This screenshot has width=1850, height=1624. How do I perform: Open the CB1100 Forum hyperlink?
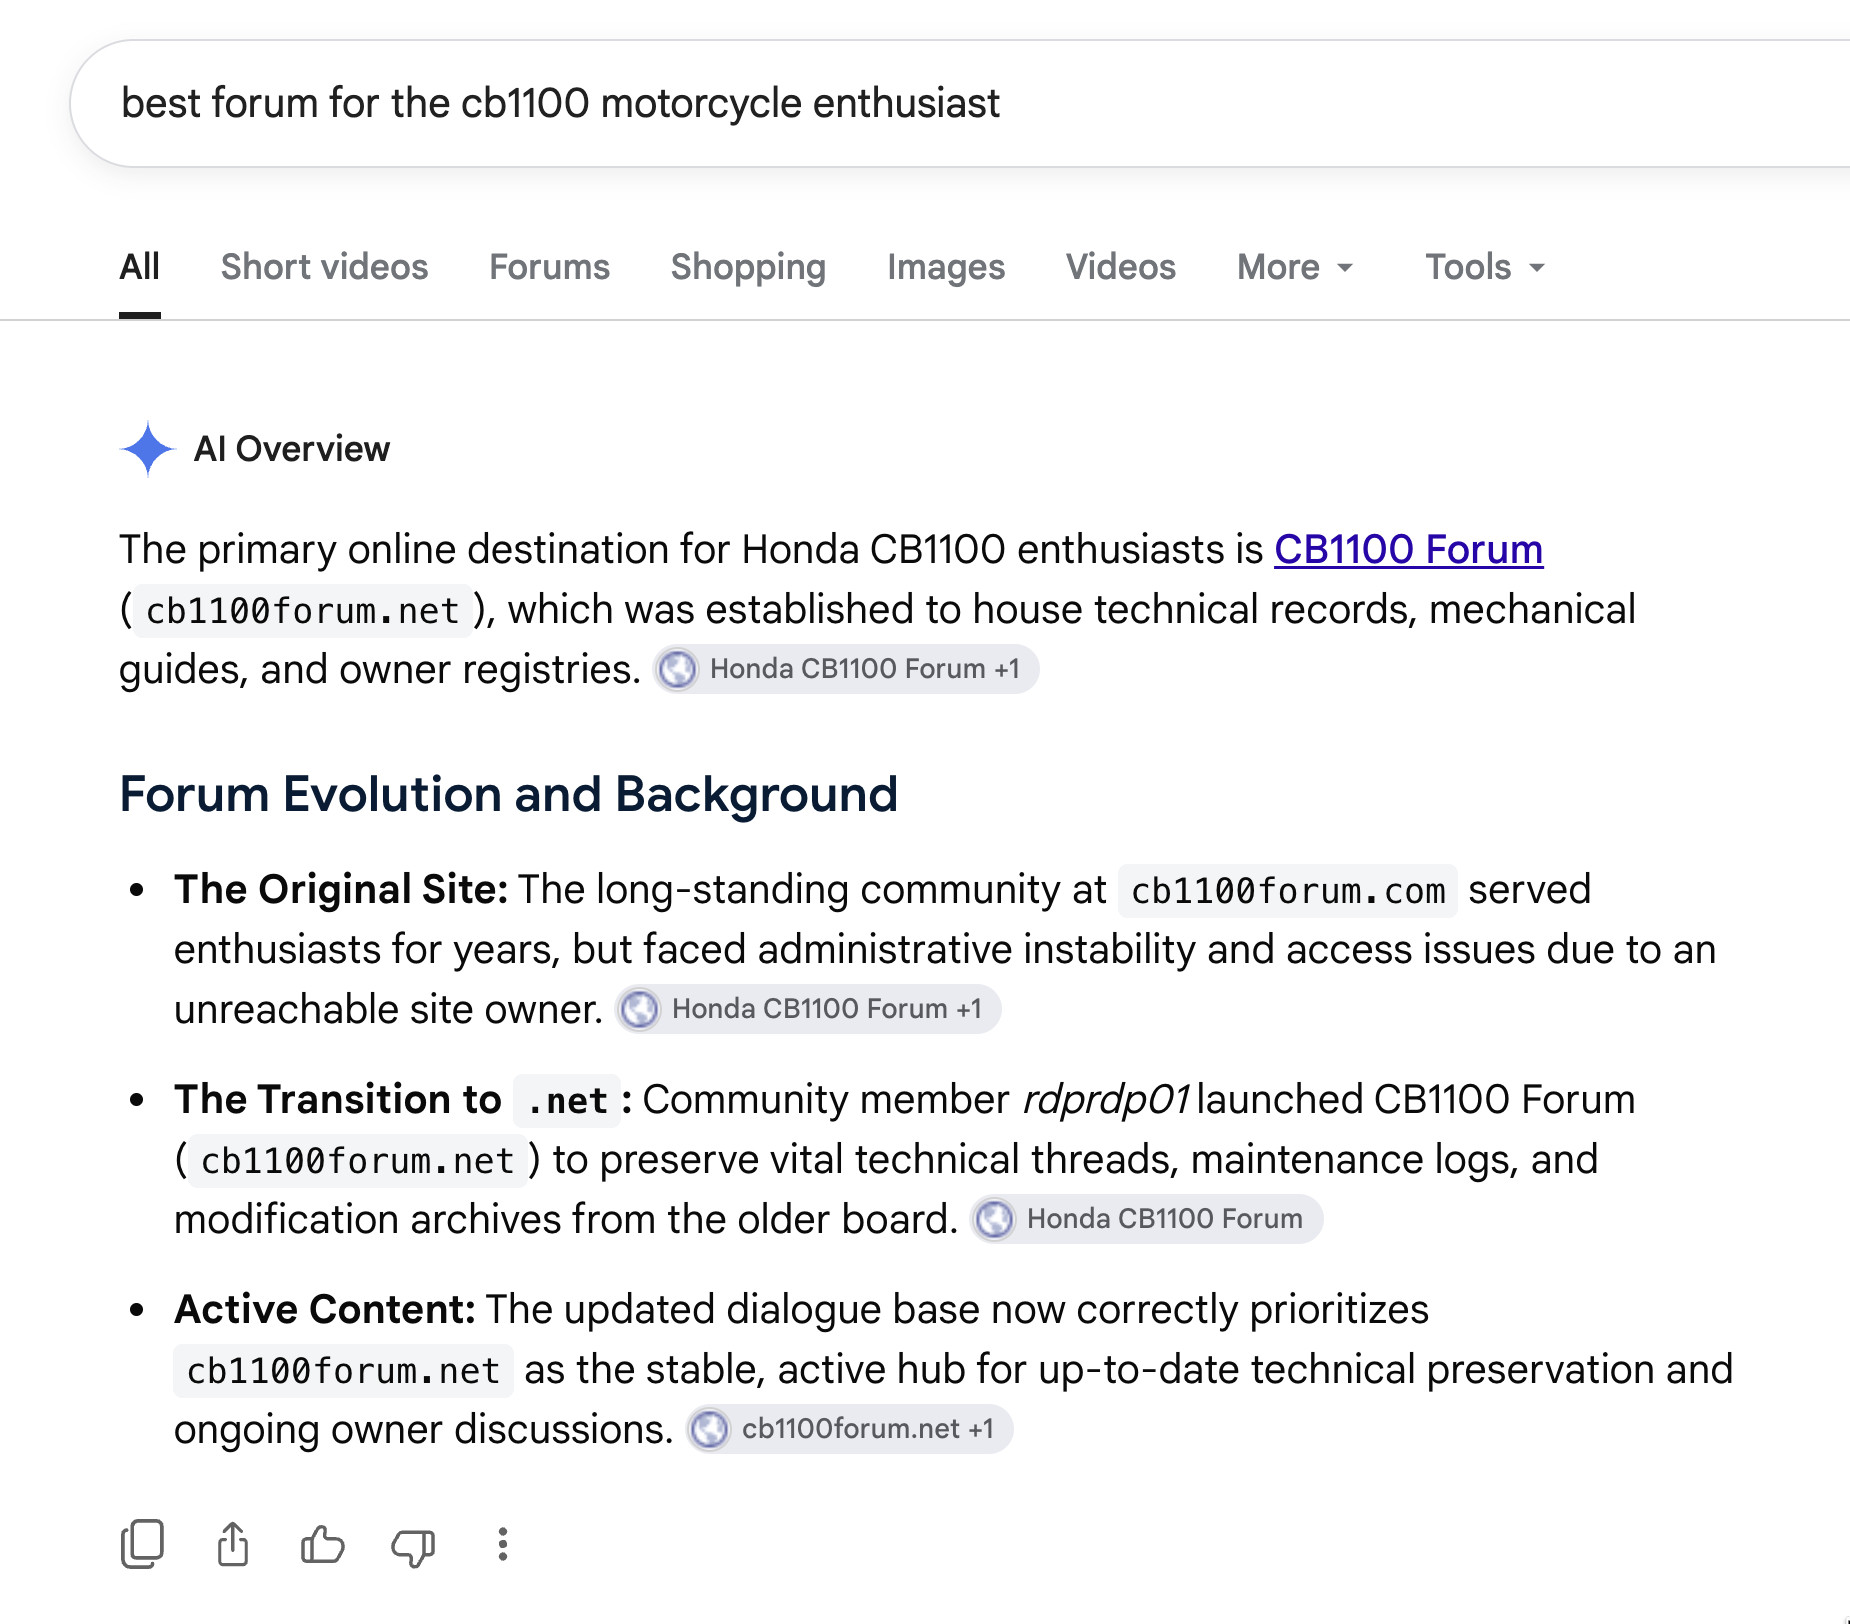point(1408,549)
